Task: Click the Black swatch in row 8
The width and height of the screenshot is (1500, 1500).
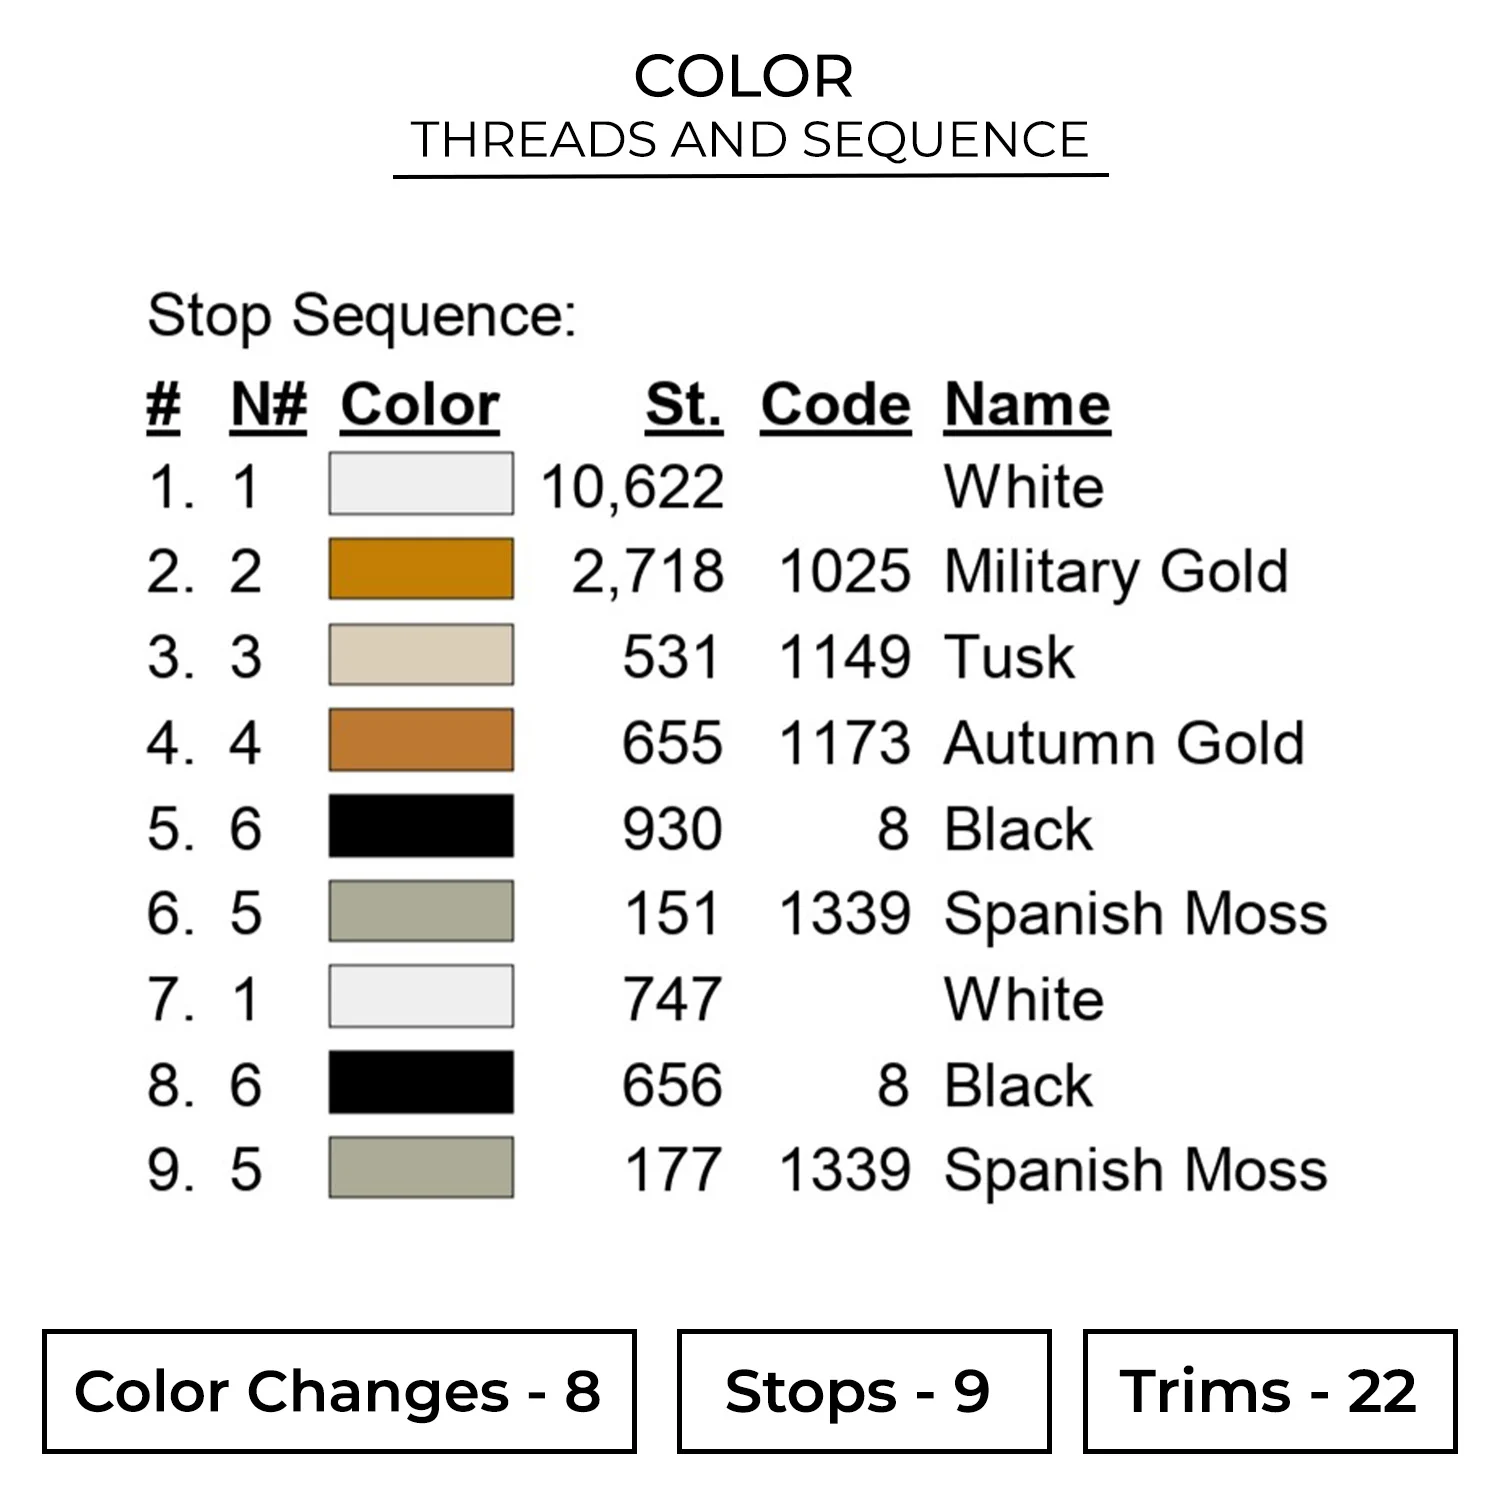Action: click(x=421, y=1082)
